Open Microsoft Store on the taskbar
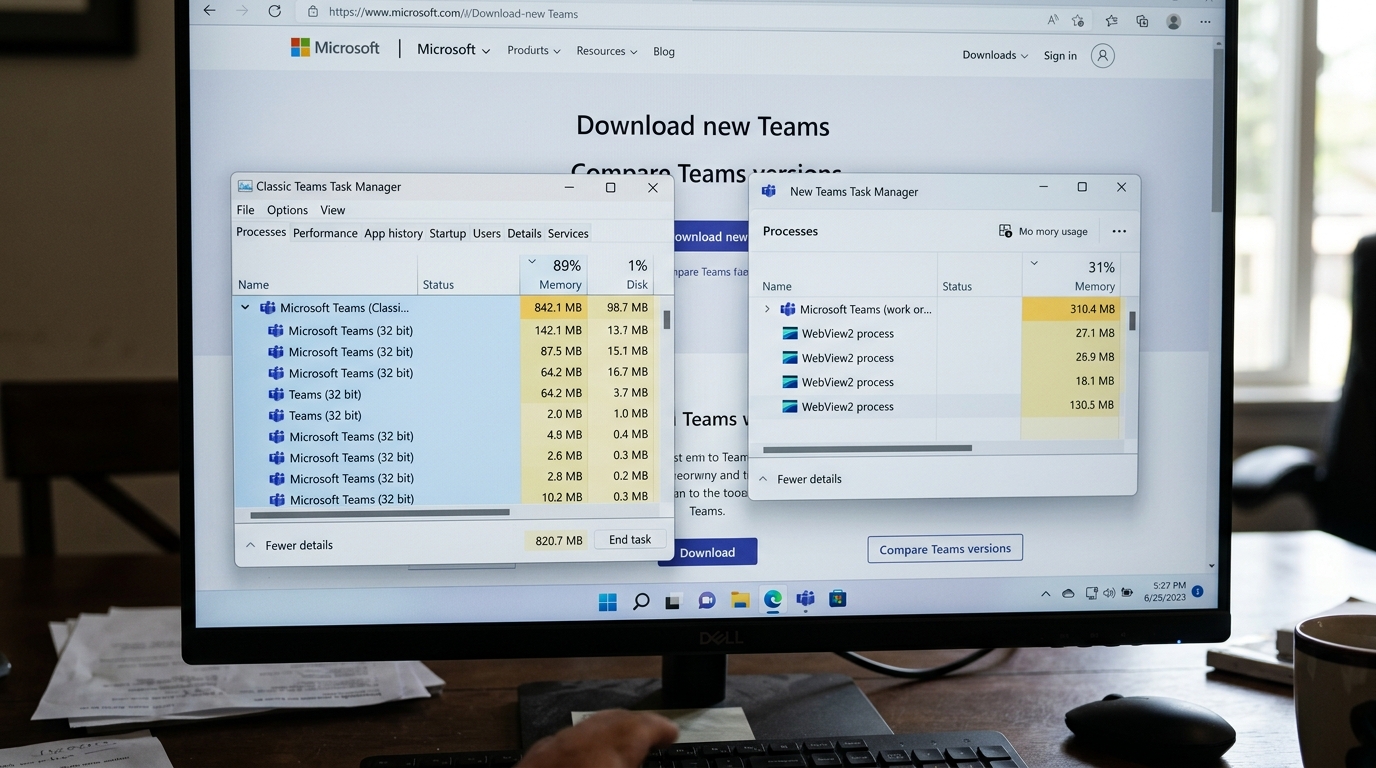This screenshot has width=1376, height=768. click(838, 599)
